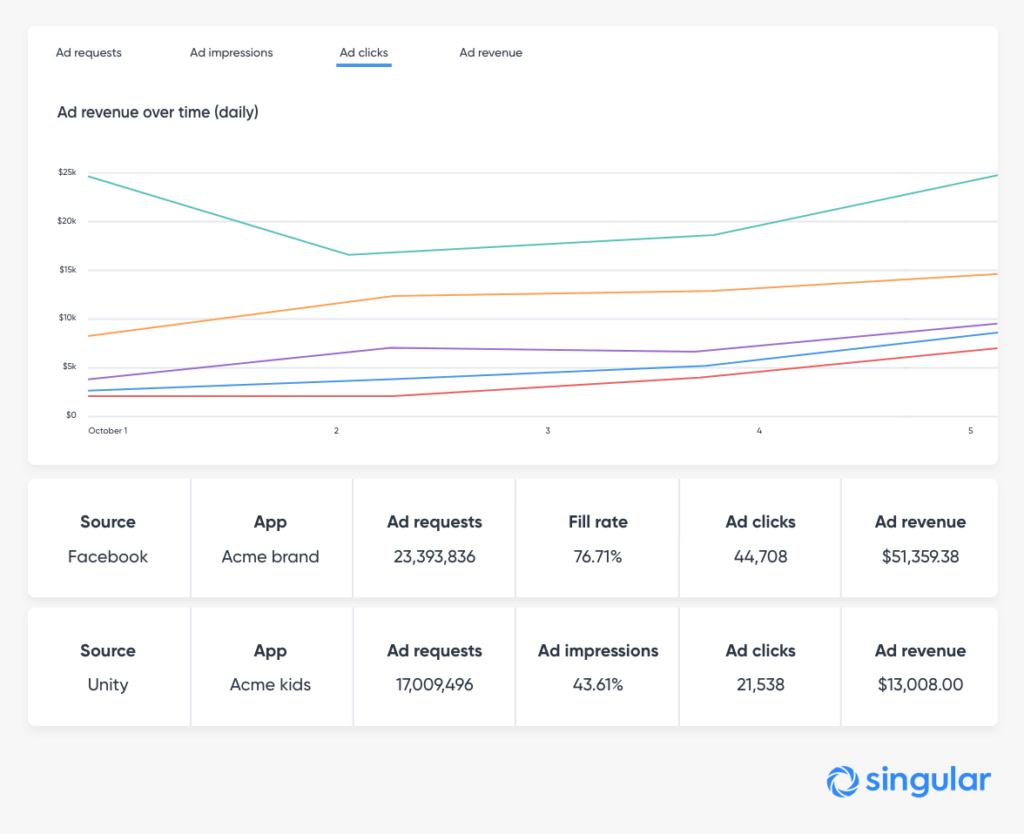Click the x-axis day 5 label
This screenshot has height=834, width=1024.
[x=970, y=431]
